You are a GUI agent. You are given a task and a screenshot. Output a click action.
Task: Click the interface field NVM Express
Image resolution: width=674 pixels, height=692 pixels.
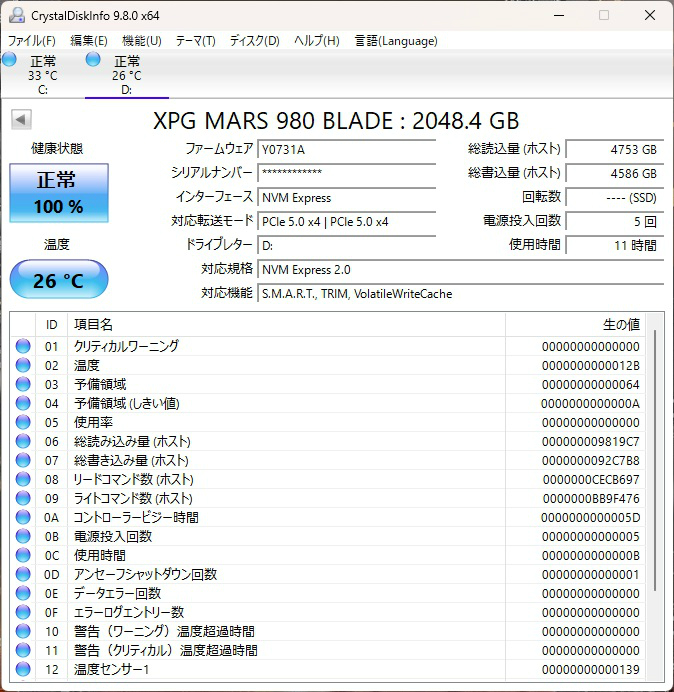[346, 198]
